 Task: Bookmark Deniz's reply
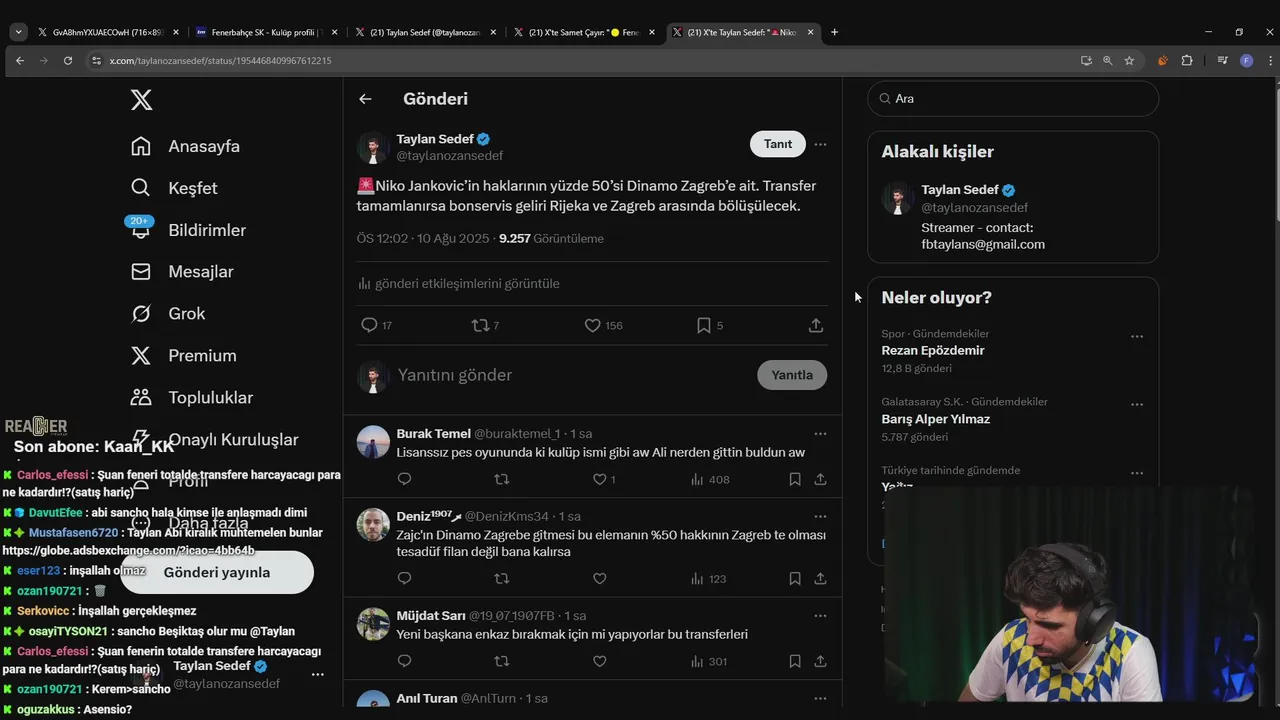[x=795, y=578]
